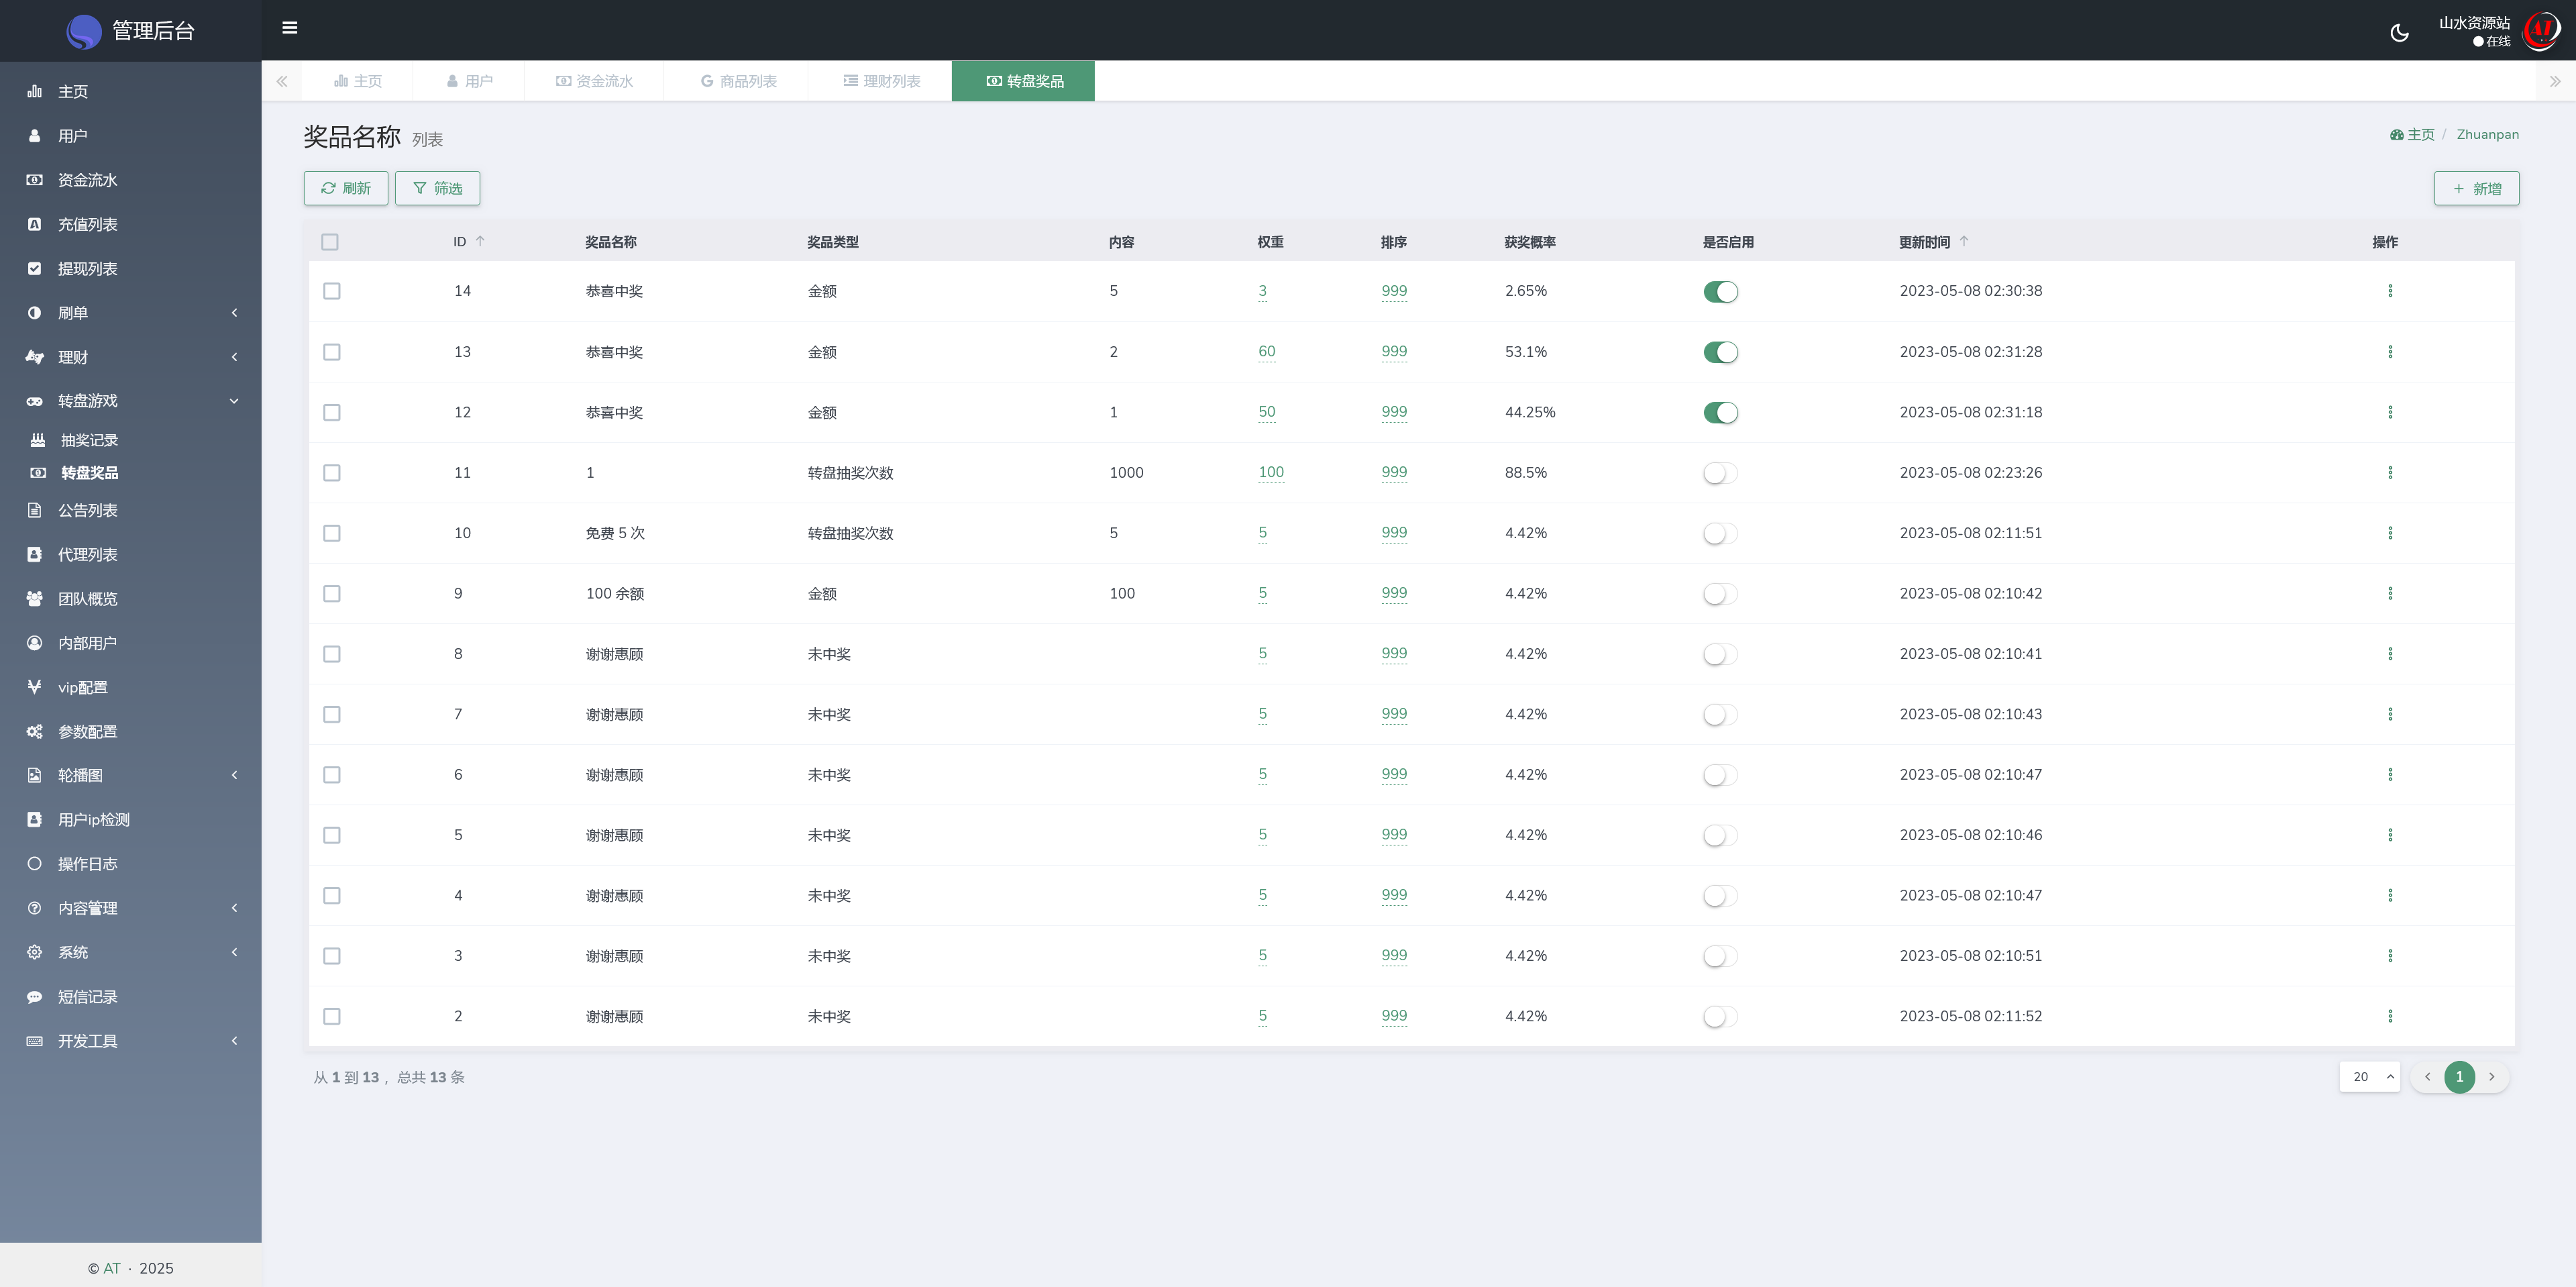Click user avatar in top right
Image resolution: width=2576 pixels, height=1287 pixels.
pos(2540,31)
